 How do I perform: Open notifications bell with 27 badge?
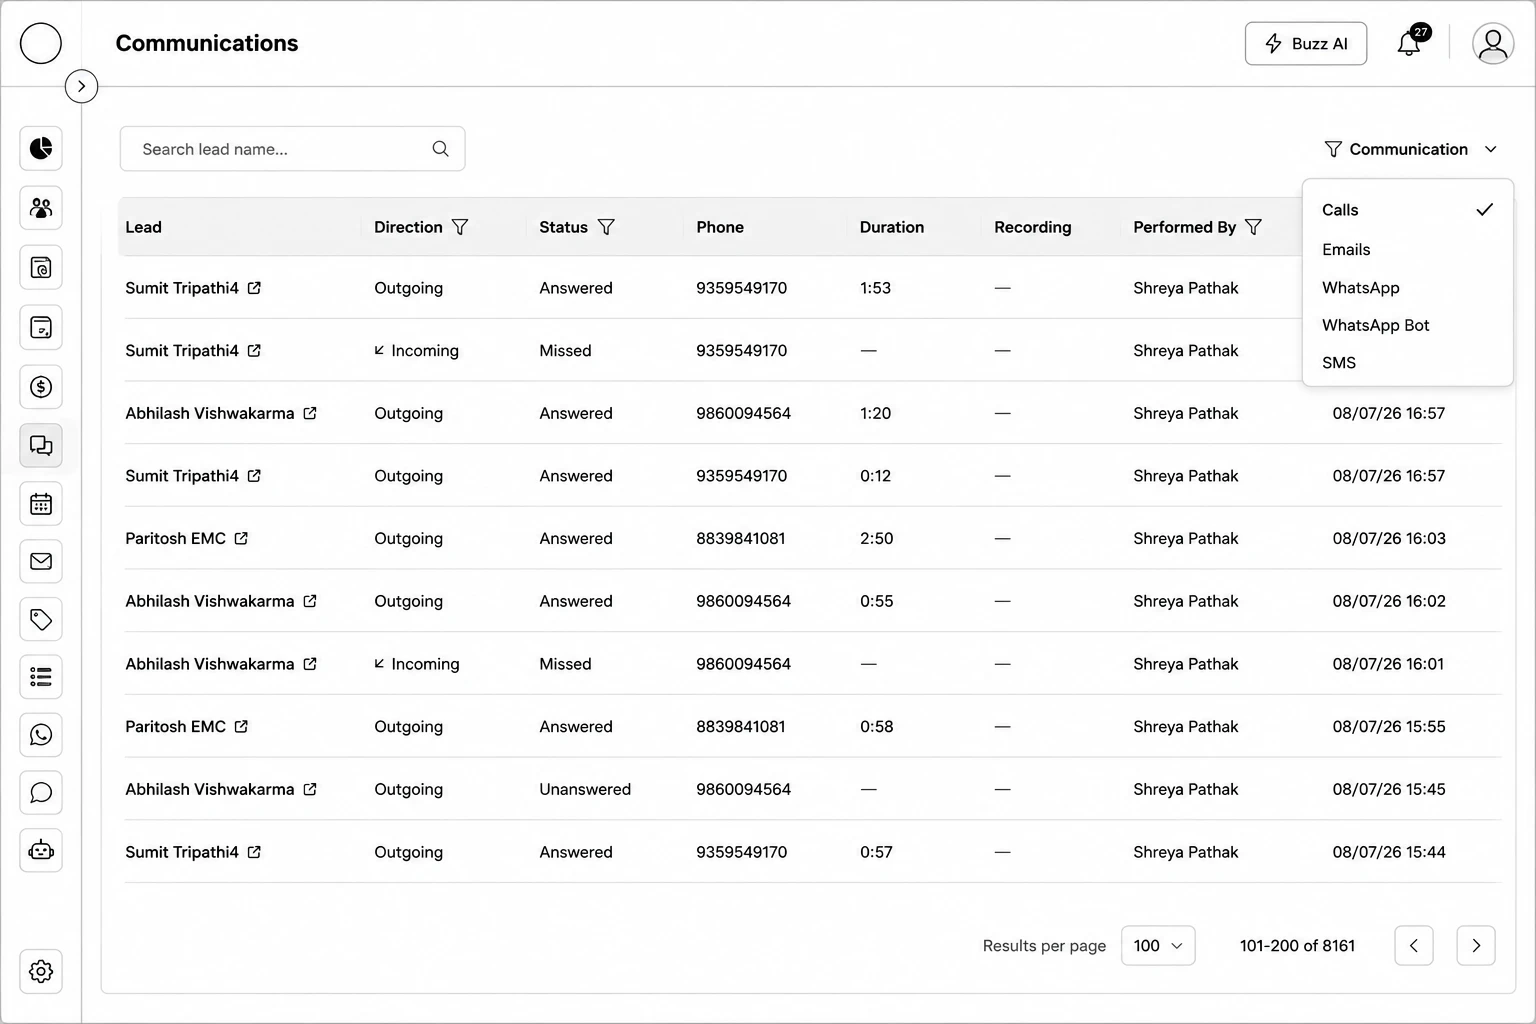coord(1411,42)
